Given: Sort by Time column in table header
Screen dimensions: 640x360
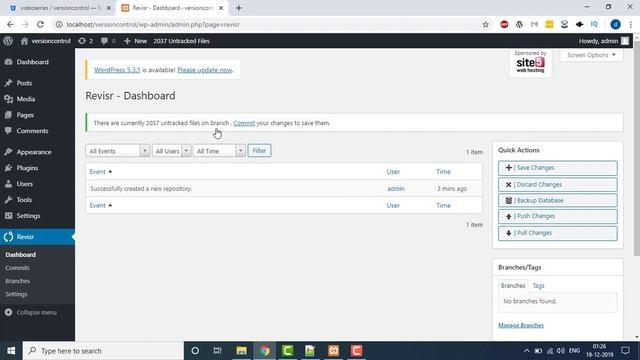Looking at the screenshot, I should 443,172.
